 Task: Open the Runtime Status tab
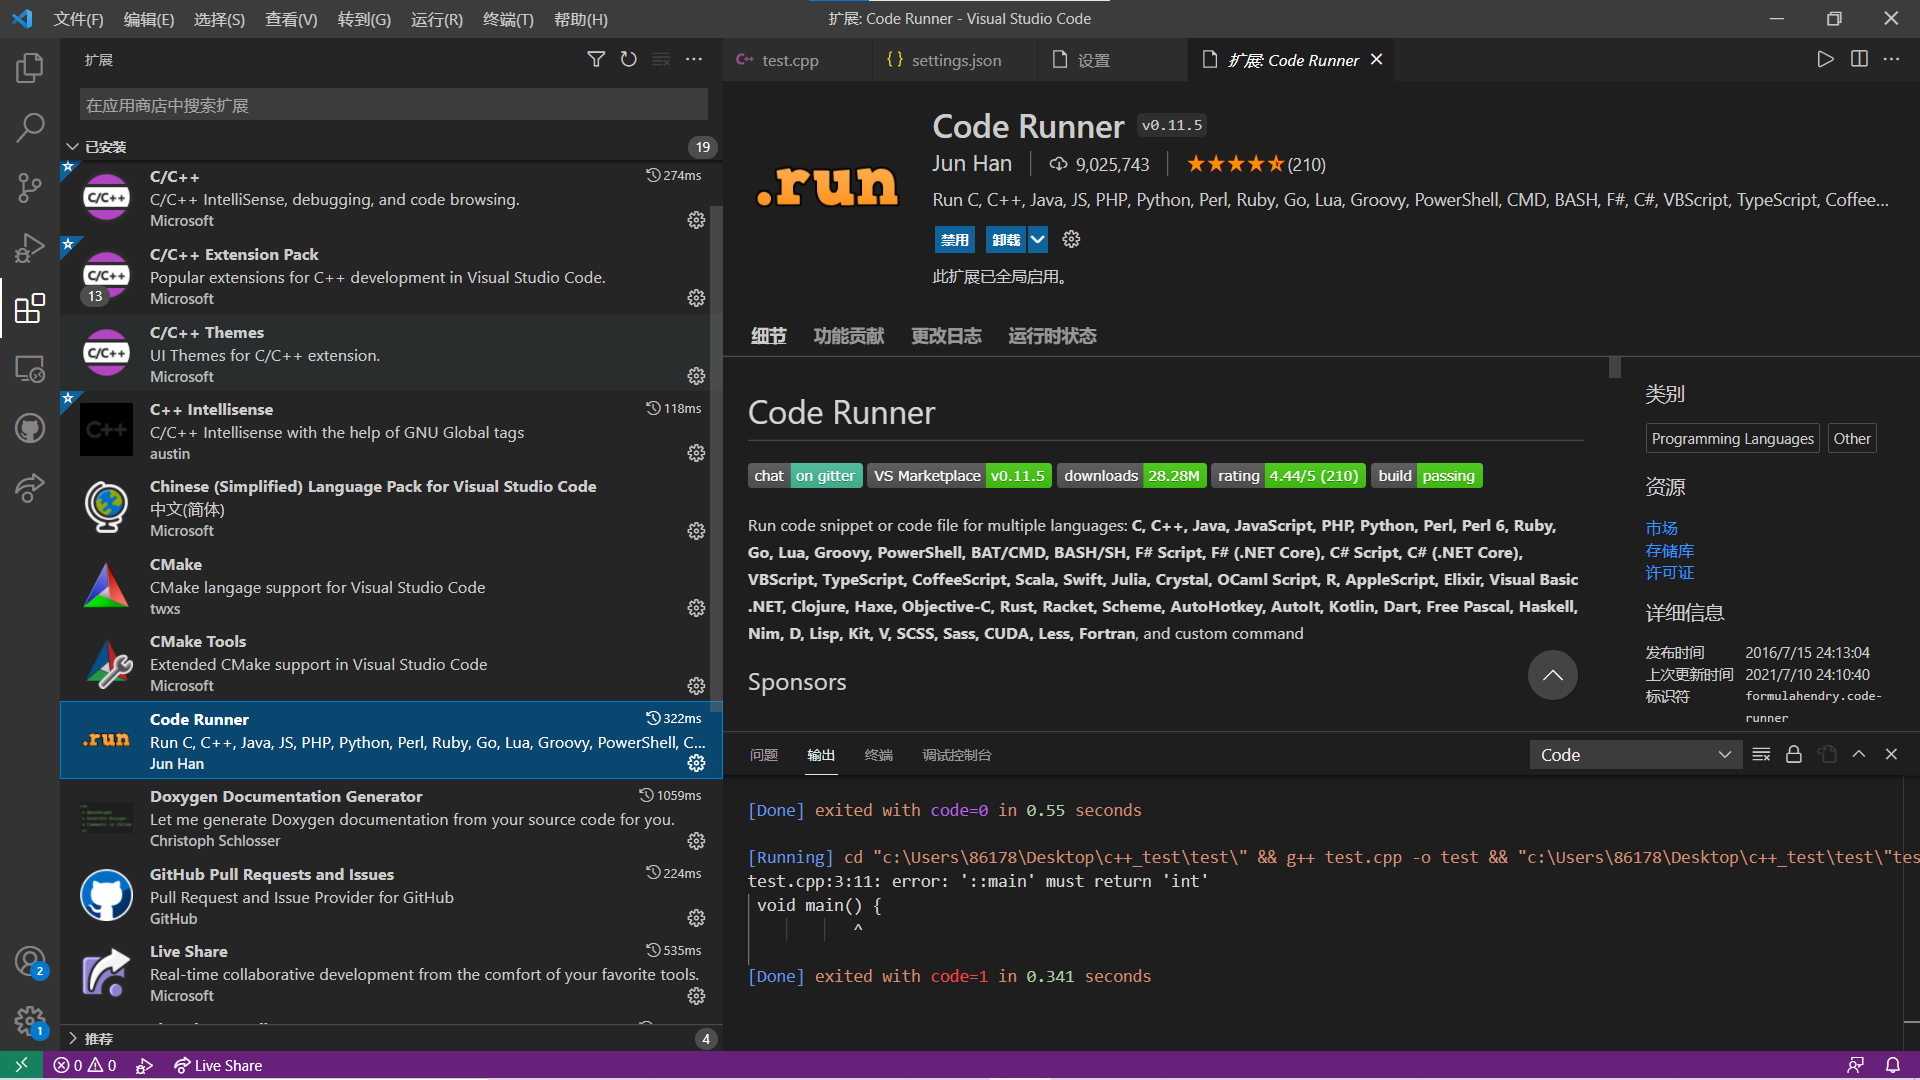coord(1052,336)
